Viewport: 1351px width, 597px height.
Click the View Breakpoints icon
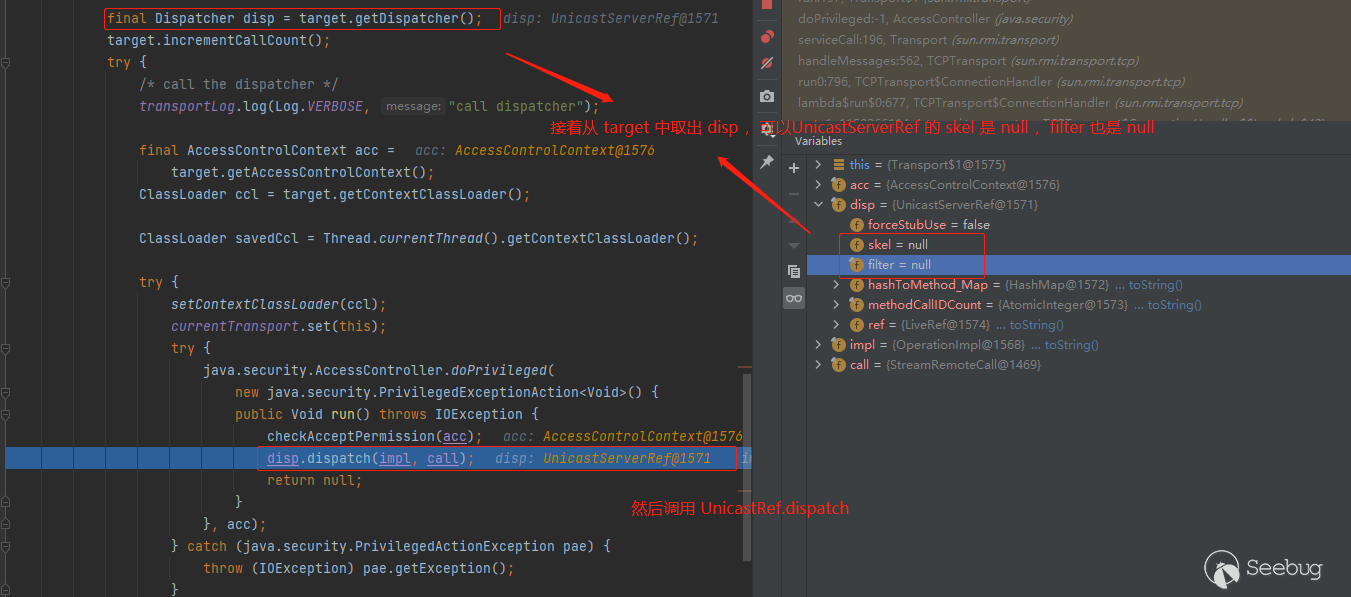[x=767, y=36]
